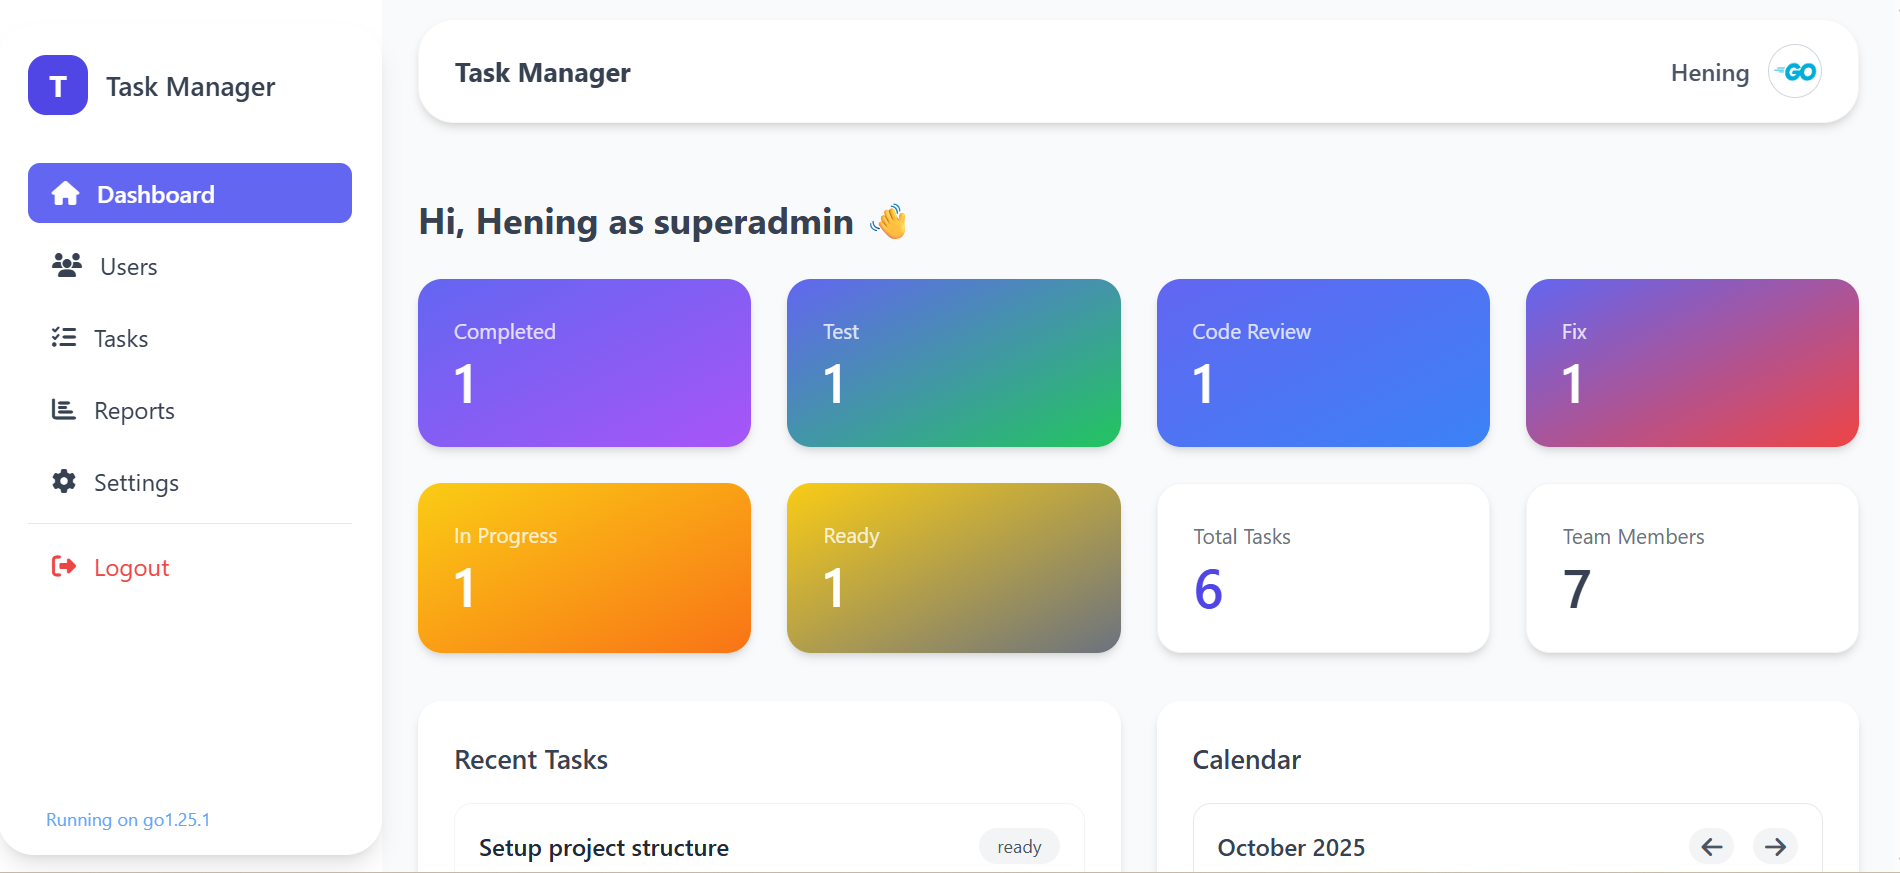Open the orange In Progress card
Viewport: 1900px width, 873px height.
point(584,567)
